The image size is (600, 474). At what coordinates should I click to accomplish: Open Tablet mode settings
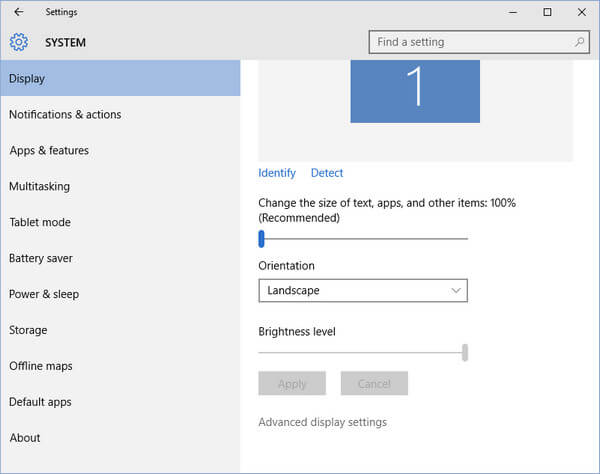pyautogui.click(x=121, y=222)
